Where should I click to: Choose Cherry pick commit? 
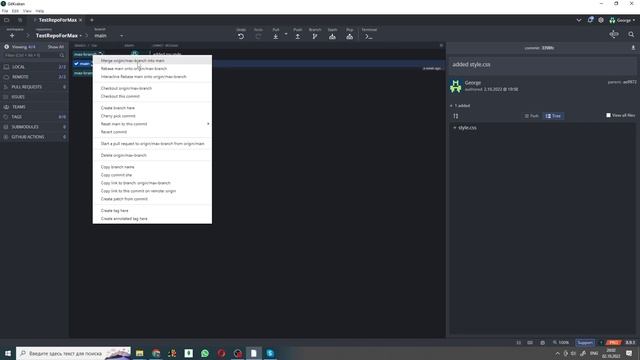coord(152,116)
